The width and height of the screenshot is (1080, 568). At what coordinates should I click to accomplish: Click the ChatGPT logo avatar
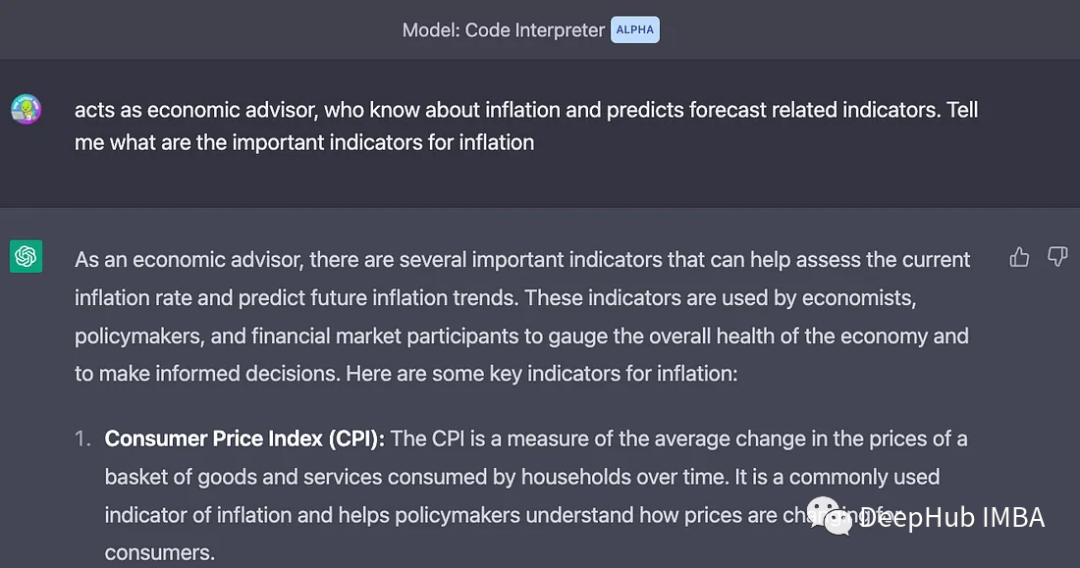pyautogui.click(x=26, y=258)
